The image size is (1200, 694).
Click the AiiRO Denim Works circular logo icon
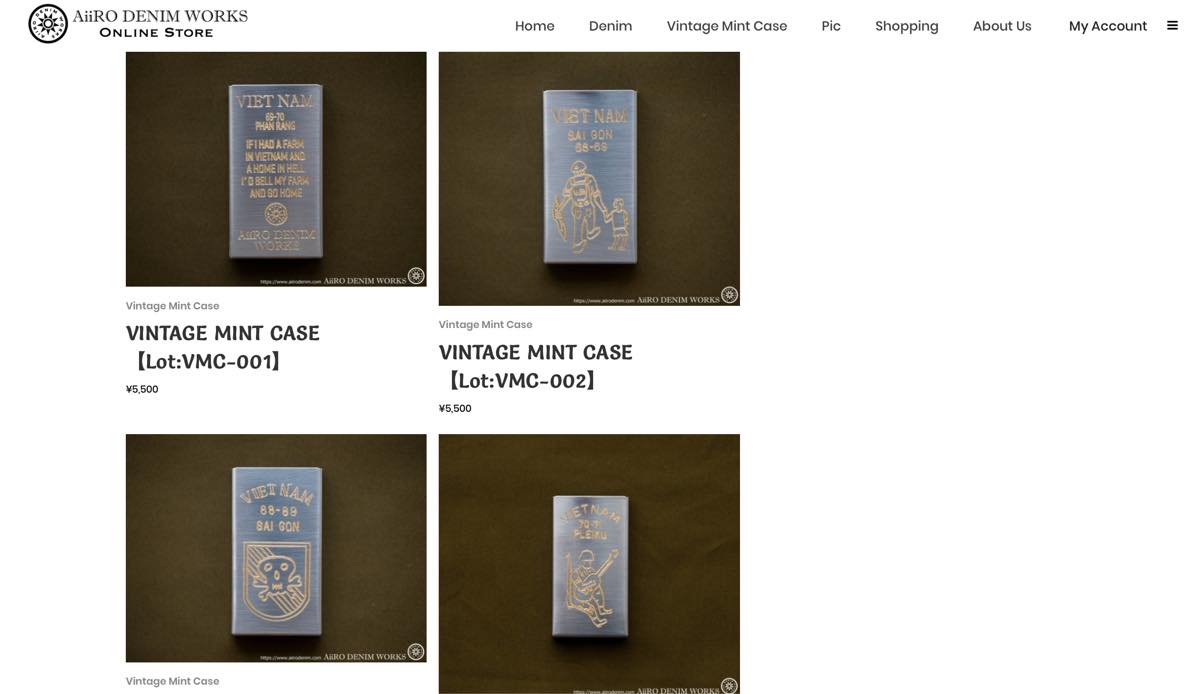click(48, 24)
